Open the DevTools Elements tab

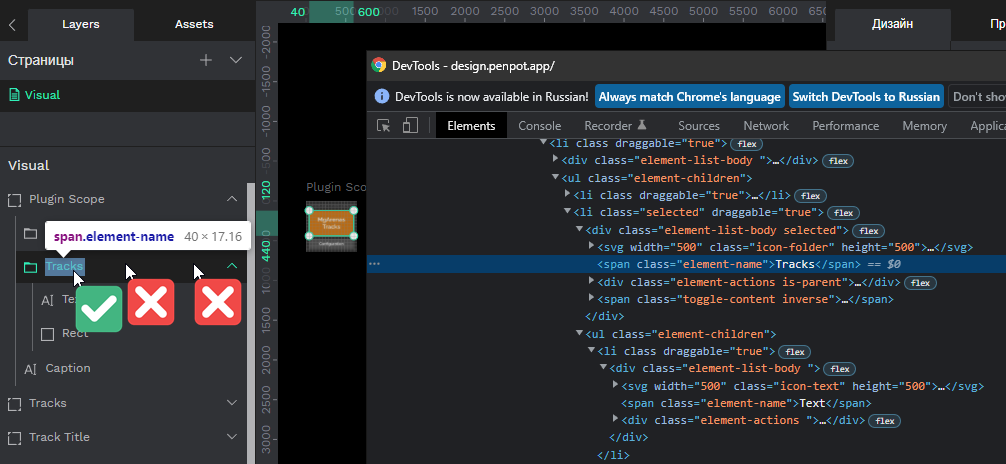click(x=472, y=126)
